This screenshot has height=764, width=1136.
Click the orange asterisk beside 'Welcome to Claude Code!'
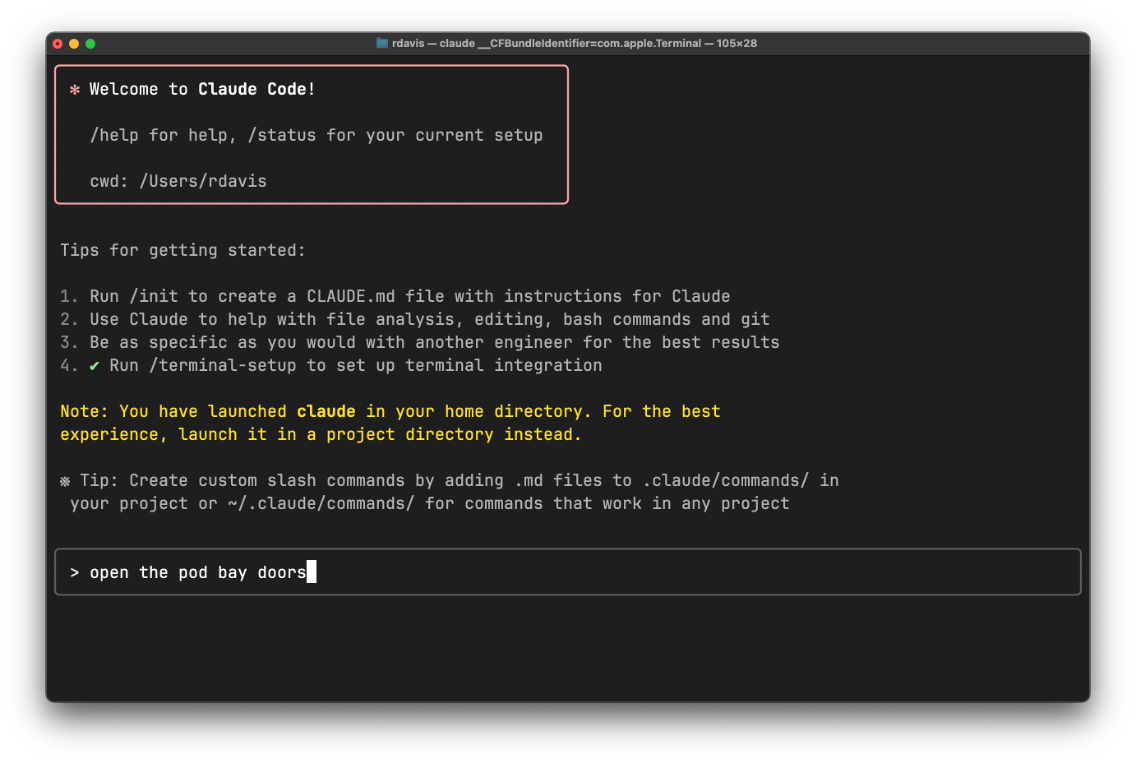click(x=75, y=90)
